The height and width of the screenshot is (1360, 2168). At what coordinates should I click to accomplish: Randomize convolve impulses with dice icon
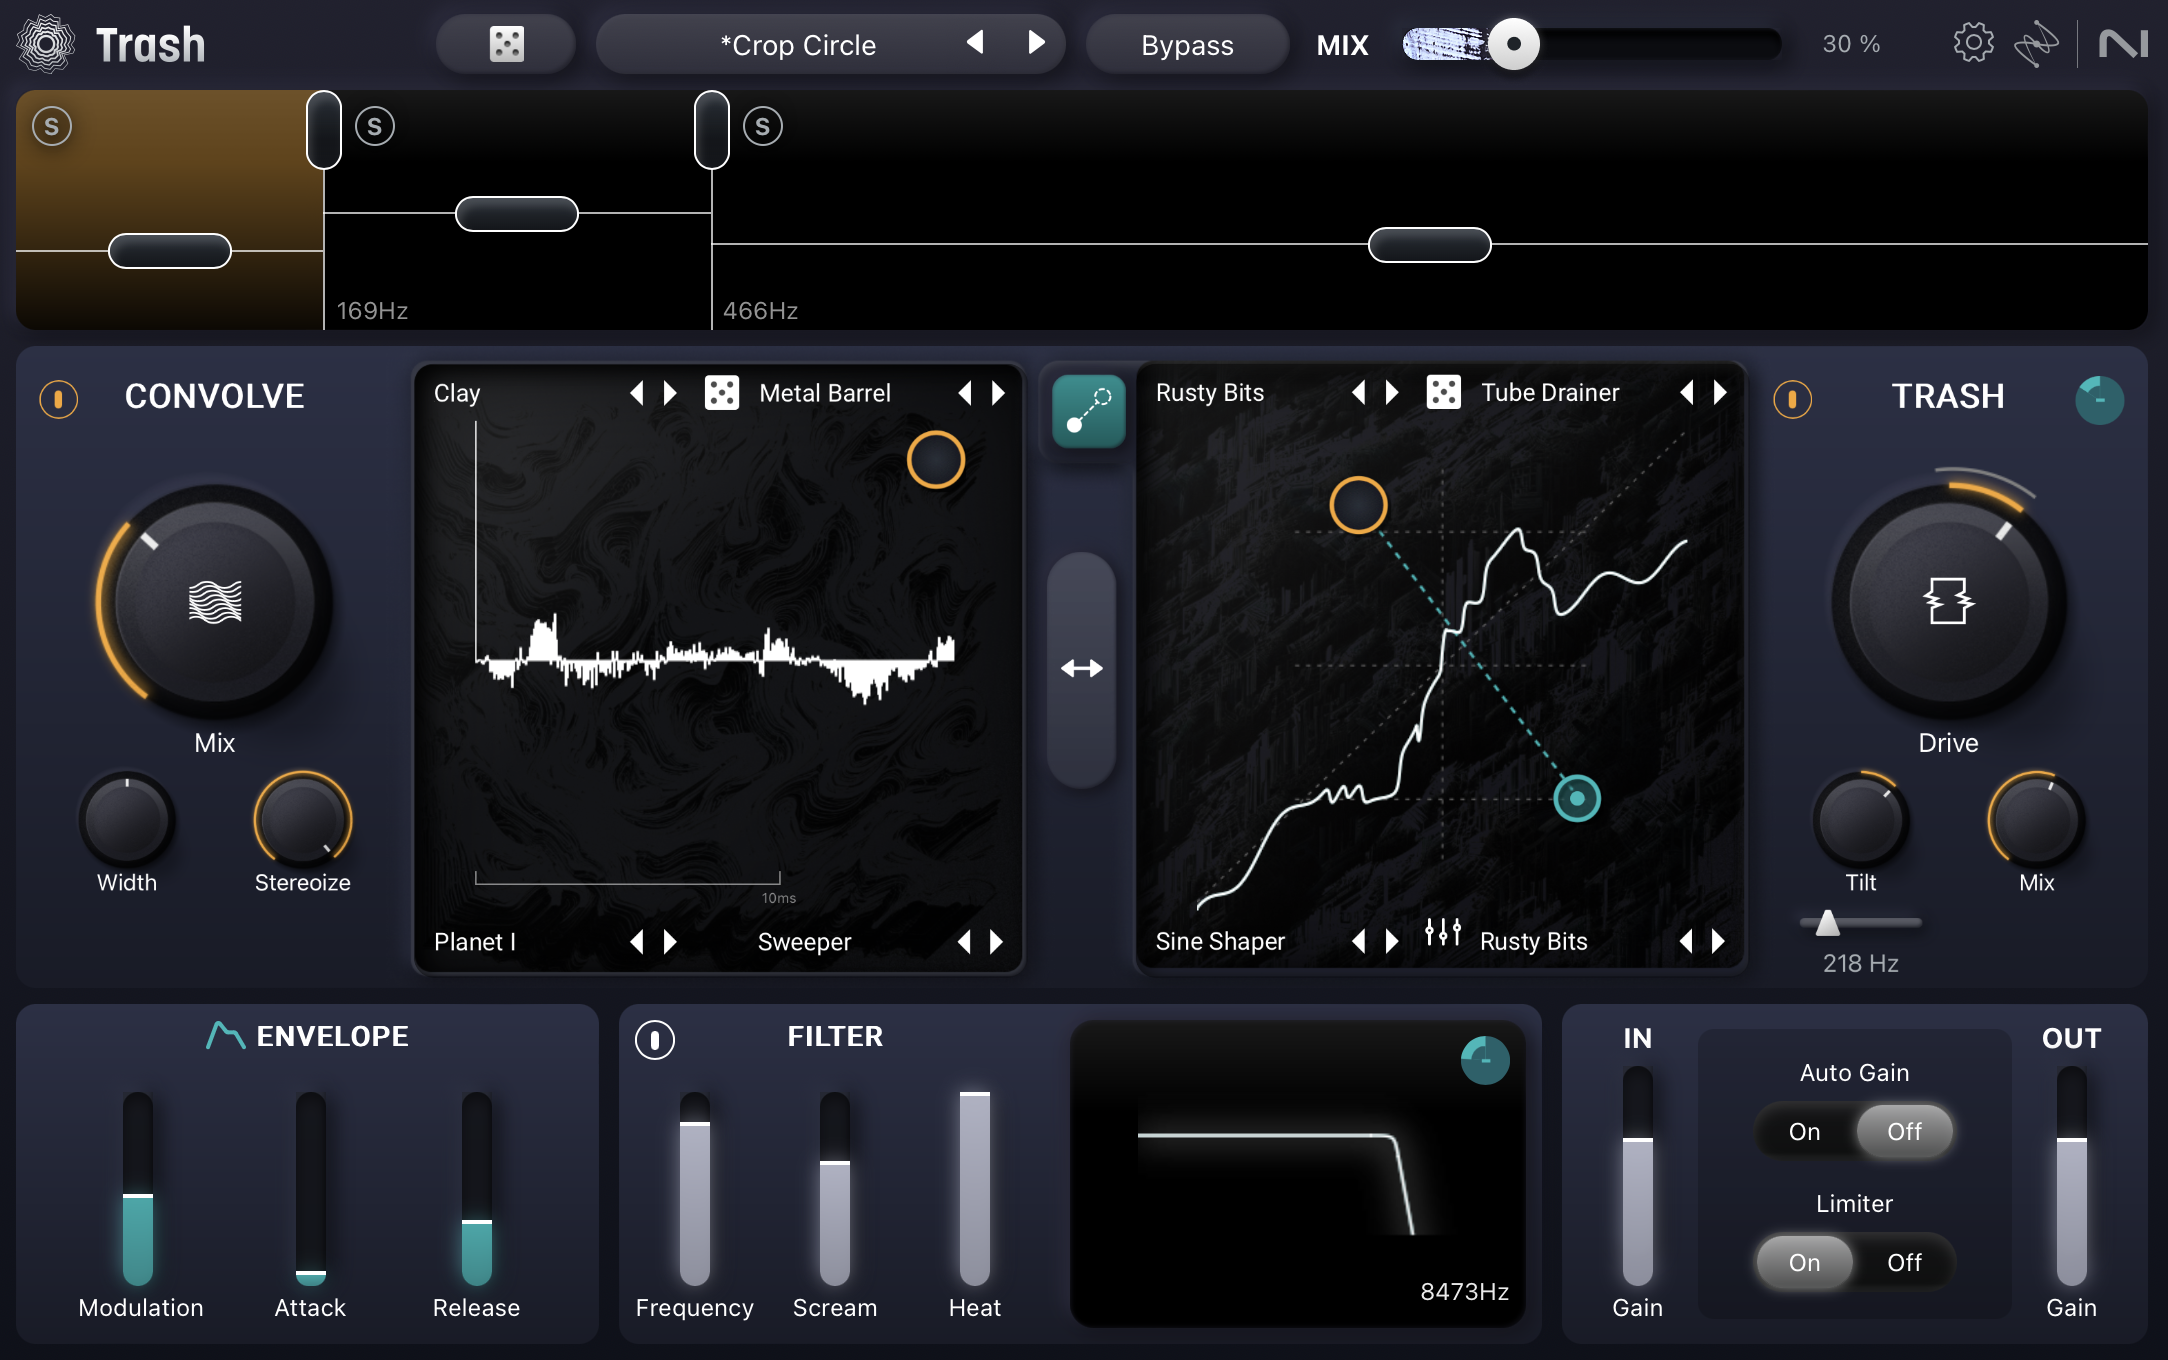click(x=721, y=393)
